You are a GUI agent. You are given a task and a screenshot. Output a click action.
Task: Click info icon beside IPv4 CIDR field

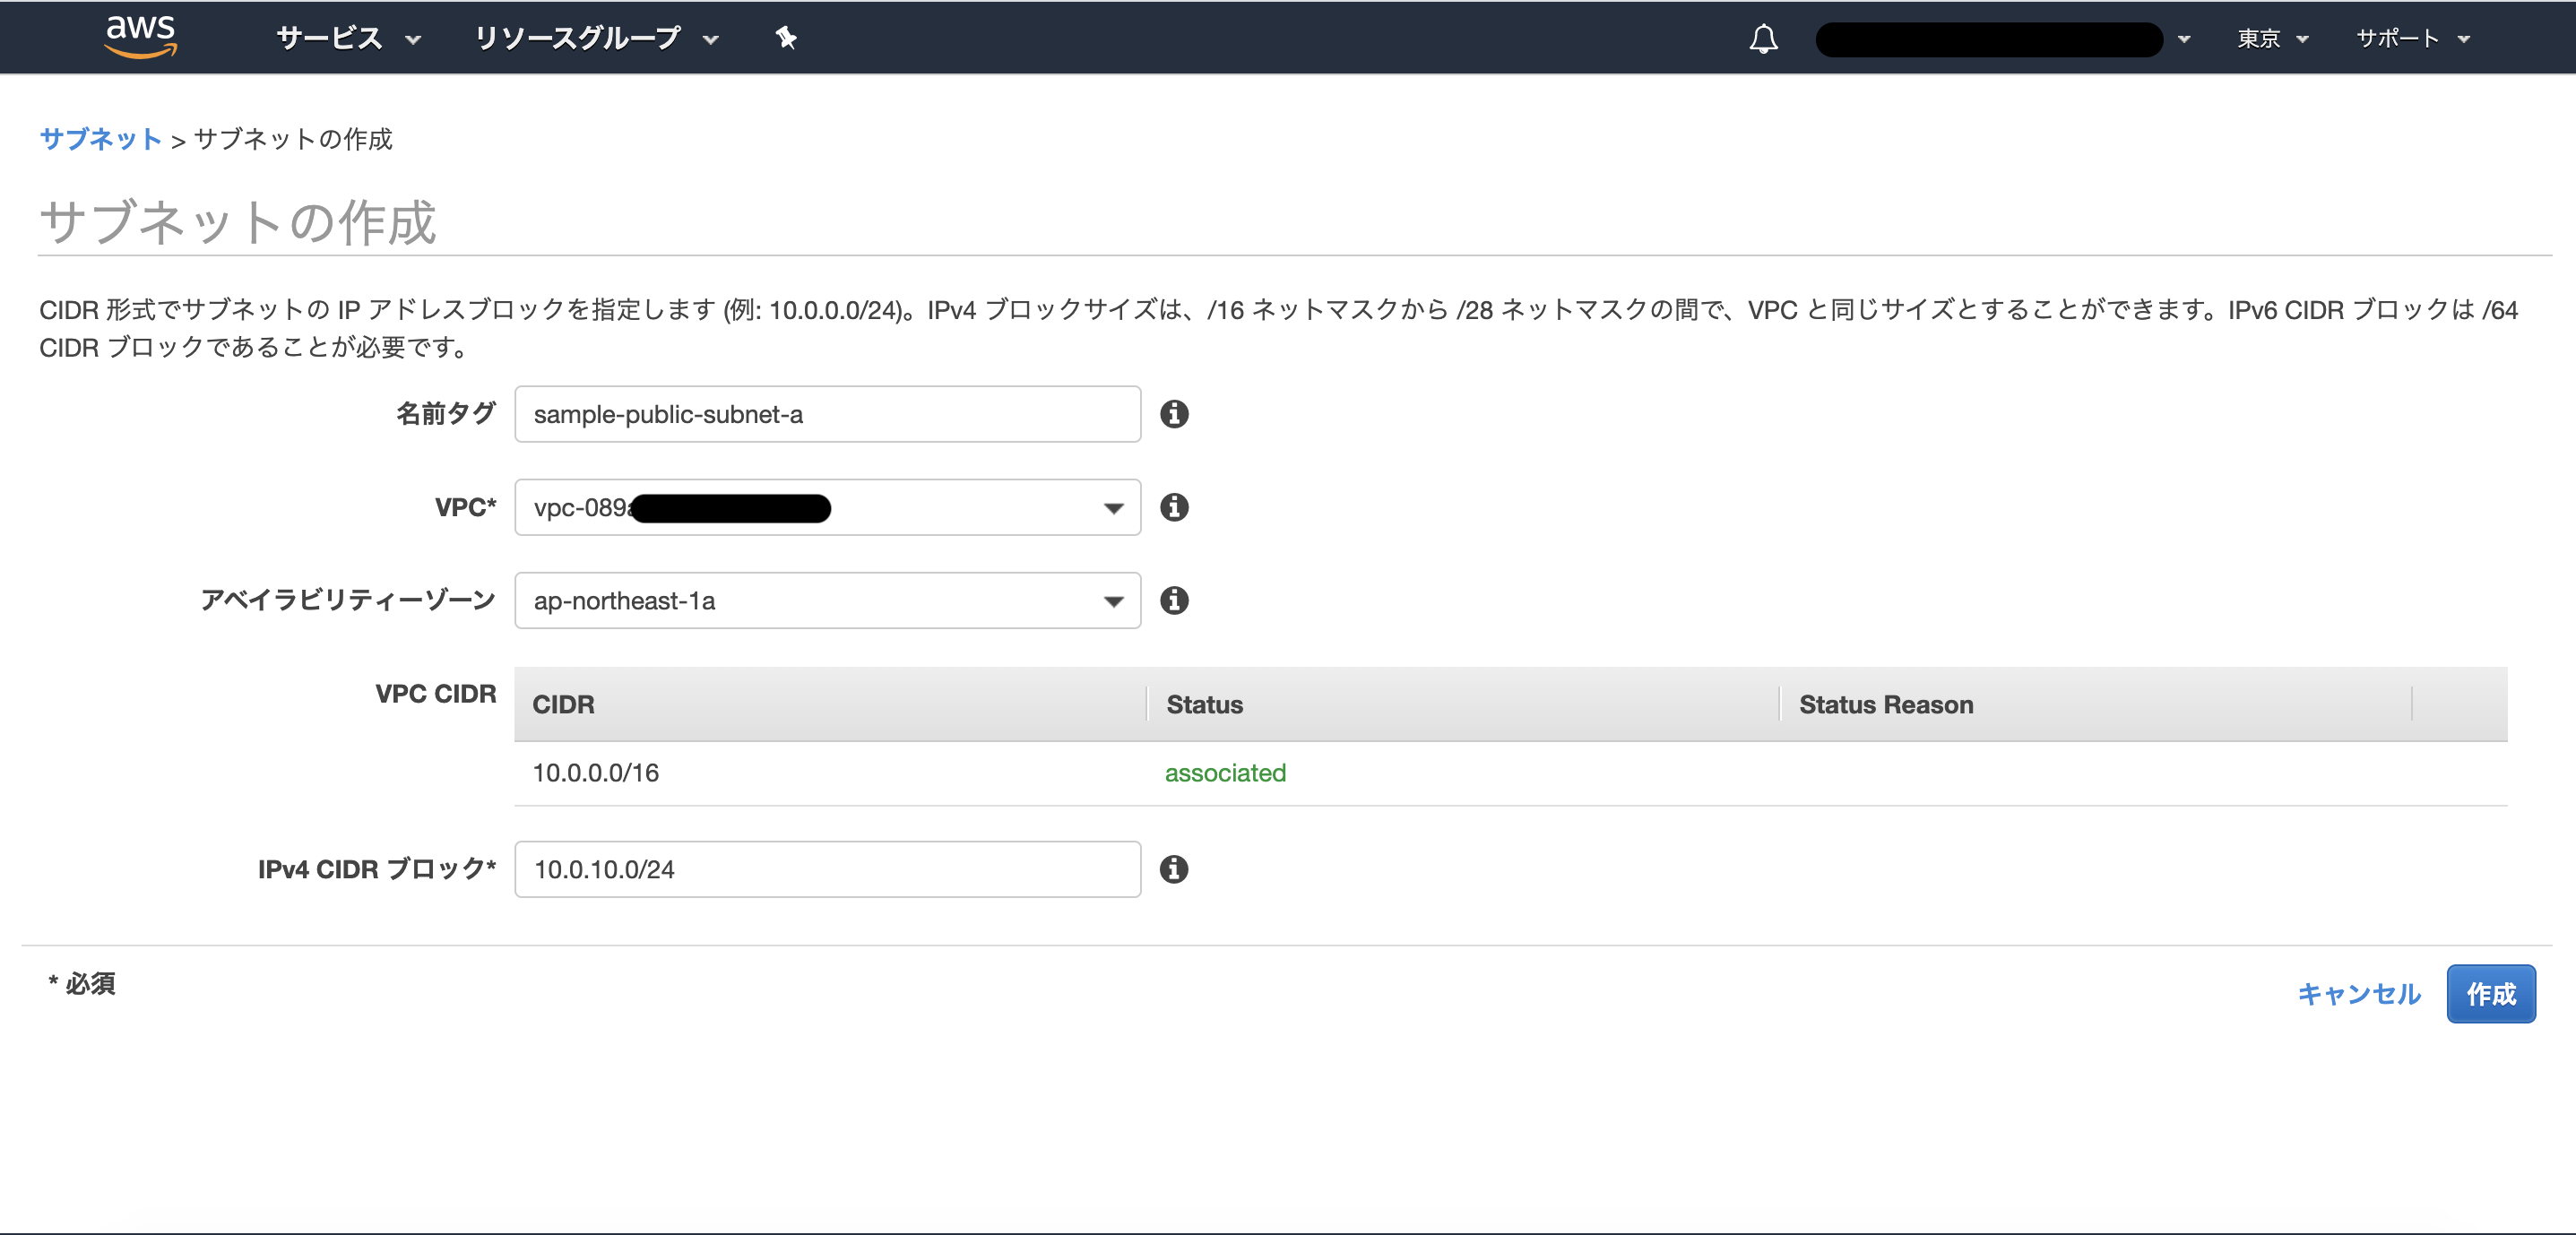[x=1174, y=869]
